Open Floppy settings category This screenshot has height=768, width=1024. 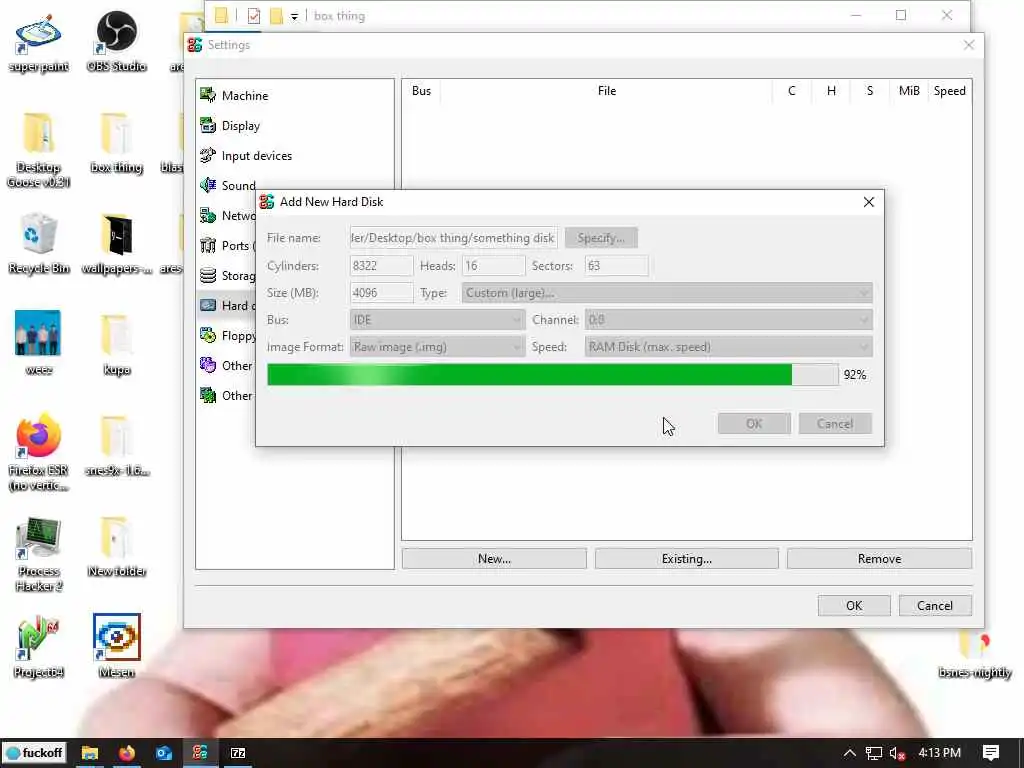coord(227,336)
